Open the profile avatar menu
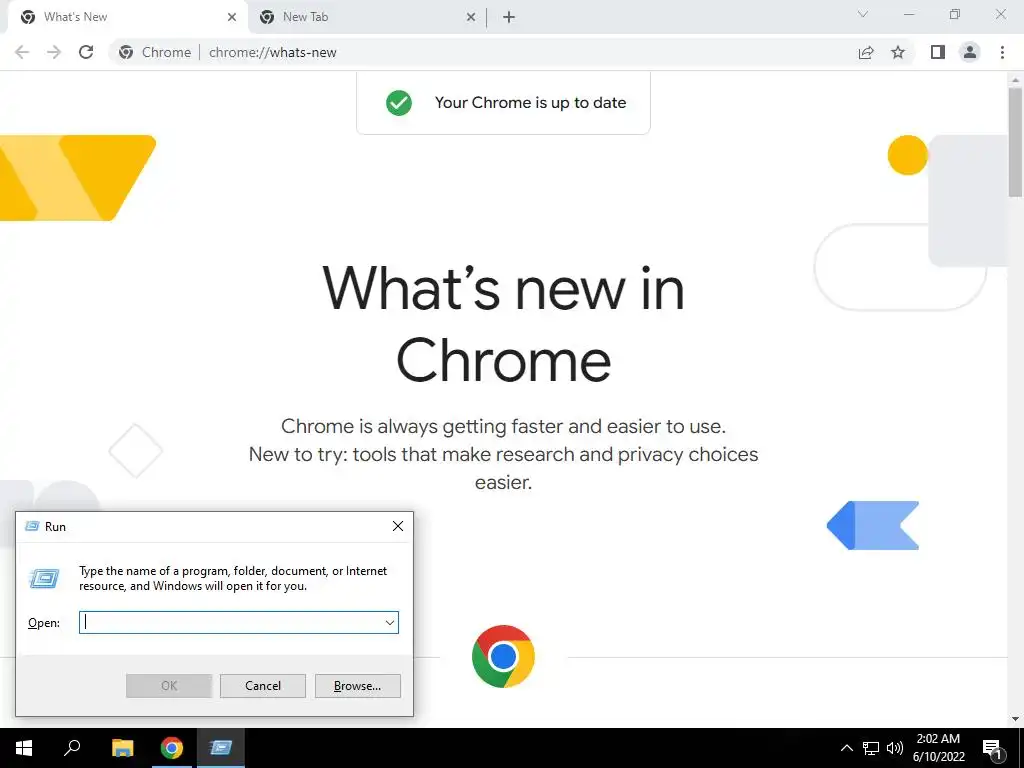Screen dimensions: 1024x768 pyautogui.click(x=970, y=52)
